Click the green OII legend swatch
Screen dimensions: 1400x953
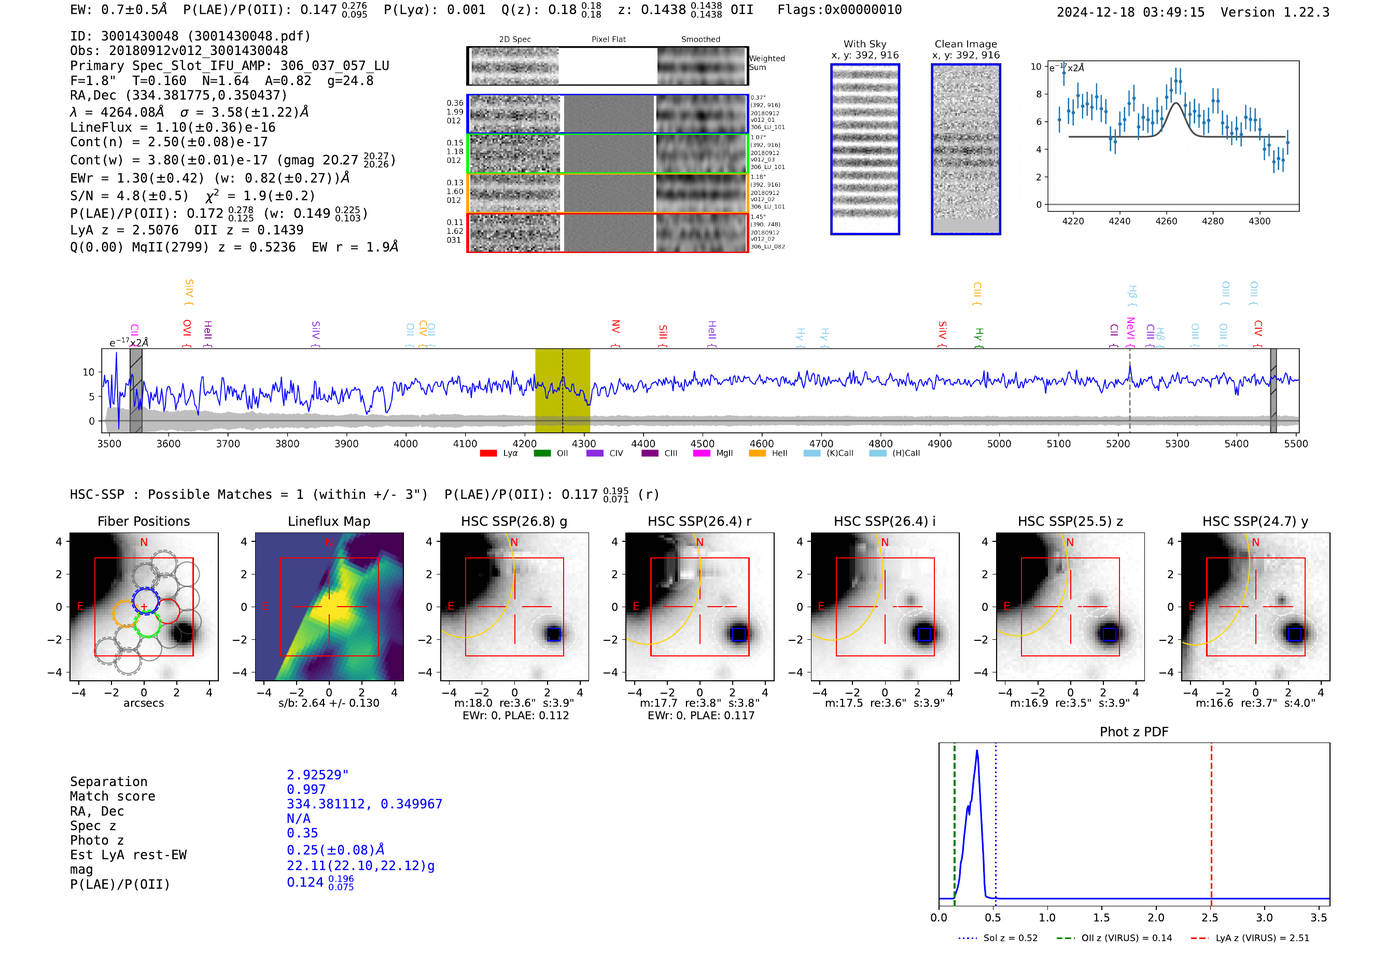(542, 453)
